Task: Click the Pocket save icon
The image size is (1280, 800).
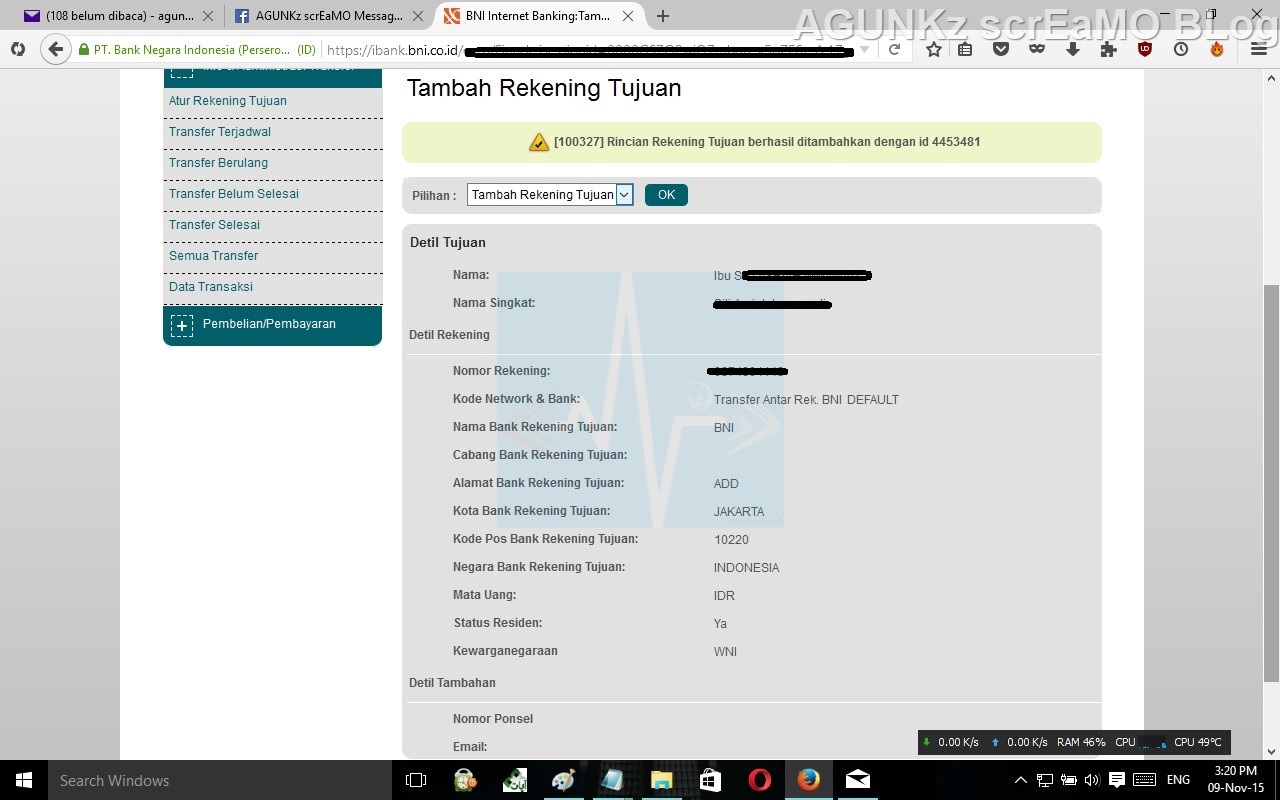Action: [x=1001, y=49]
